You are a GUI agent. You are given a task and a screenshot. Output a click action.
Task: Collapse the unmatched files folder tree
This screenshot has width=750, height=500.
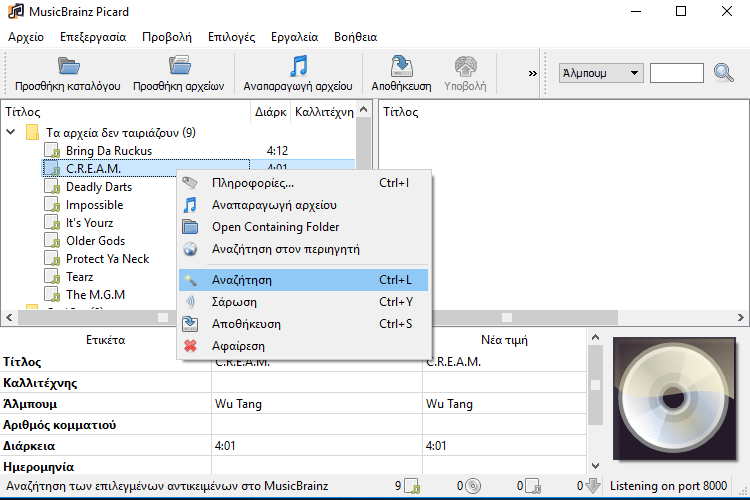pos(11,132)
